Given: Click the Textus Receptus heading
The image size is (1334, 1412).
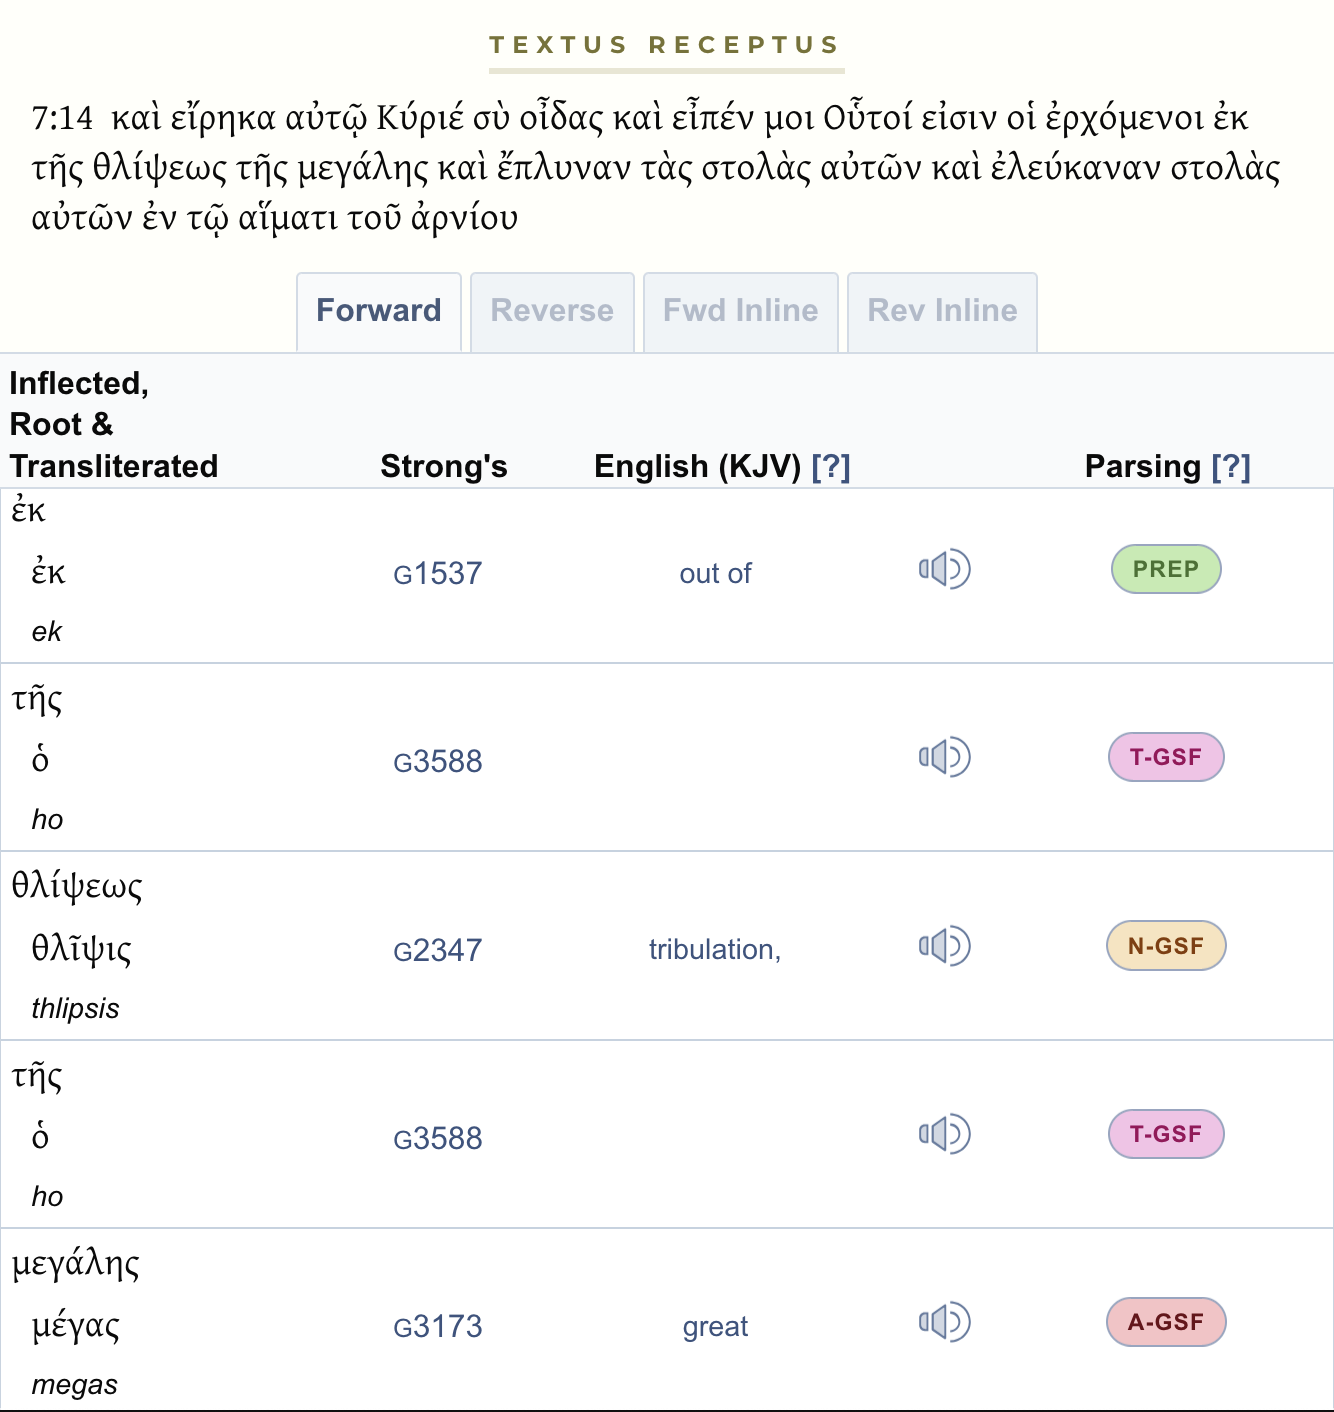Looking at the screenshot, I should click(x=665, y=45).
